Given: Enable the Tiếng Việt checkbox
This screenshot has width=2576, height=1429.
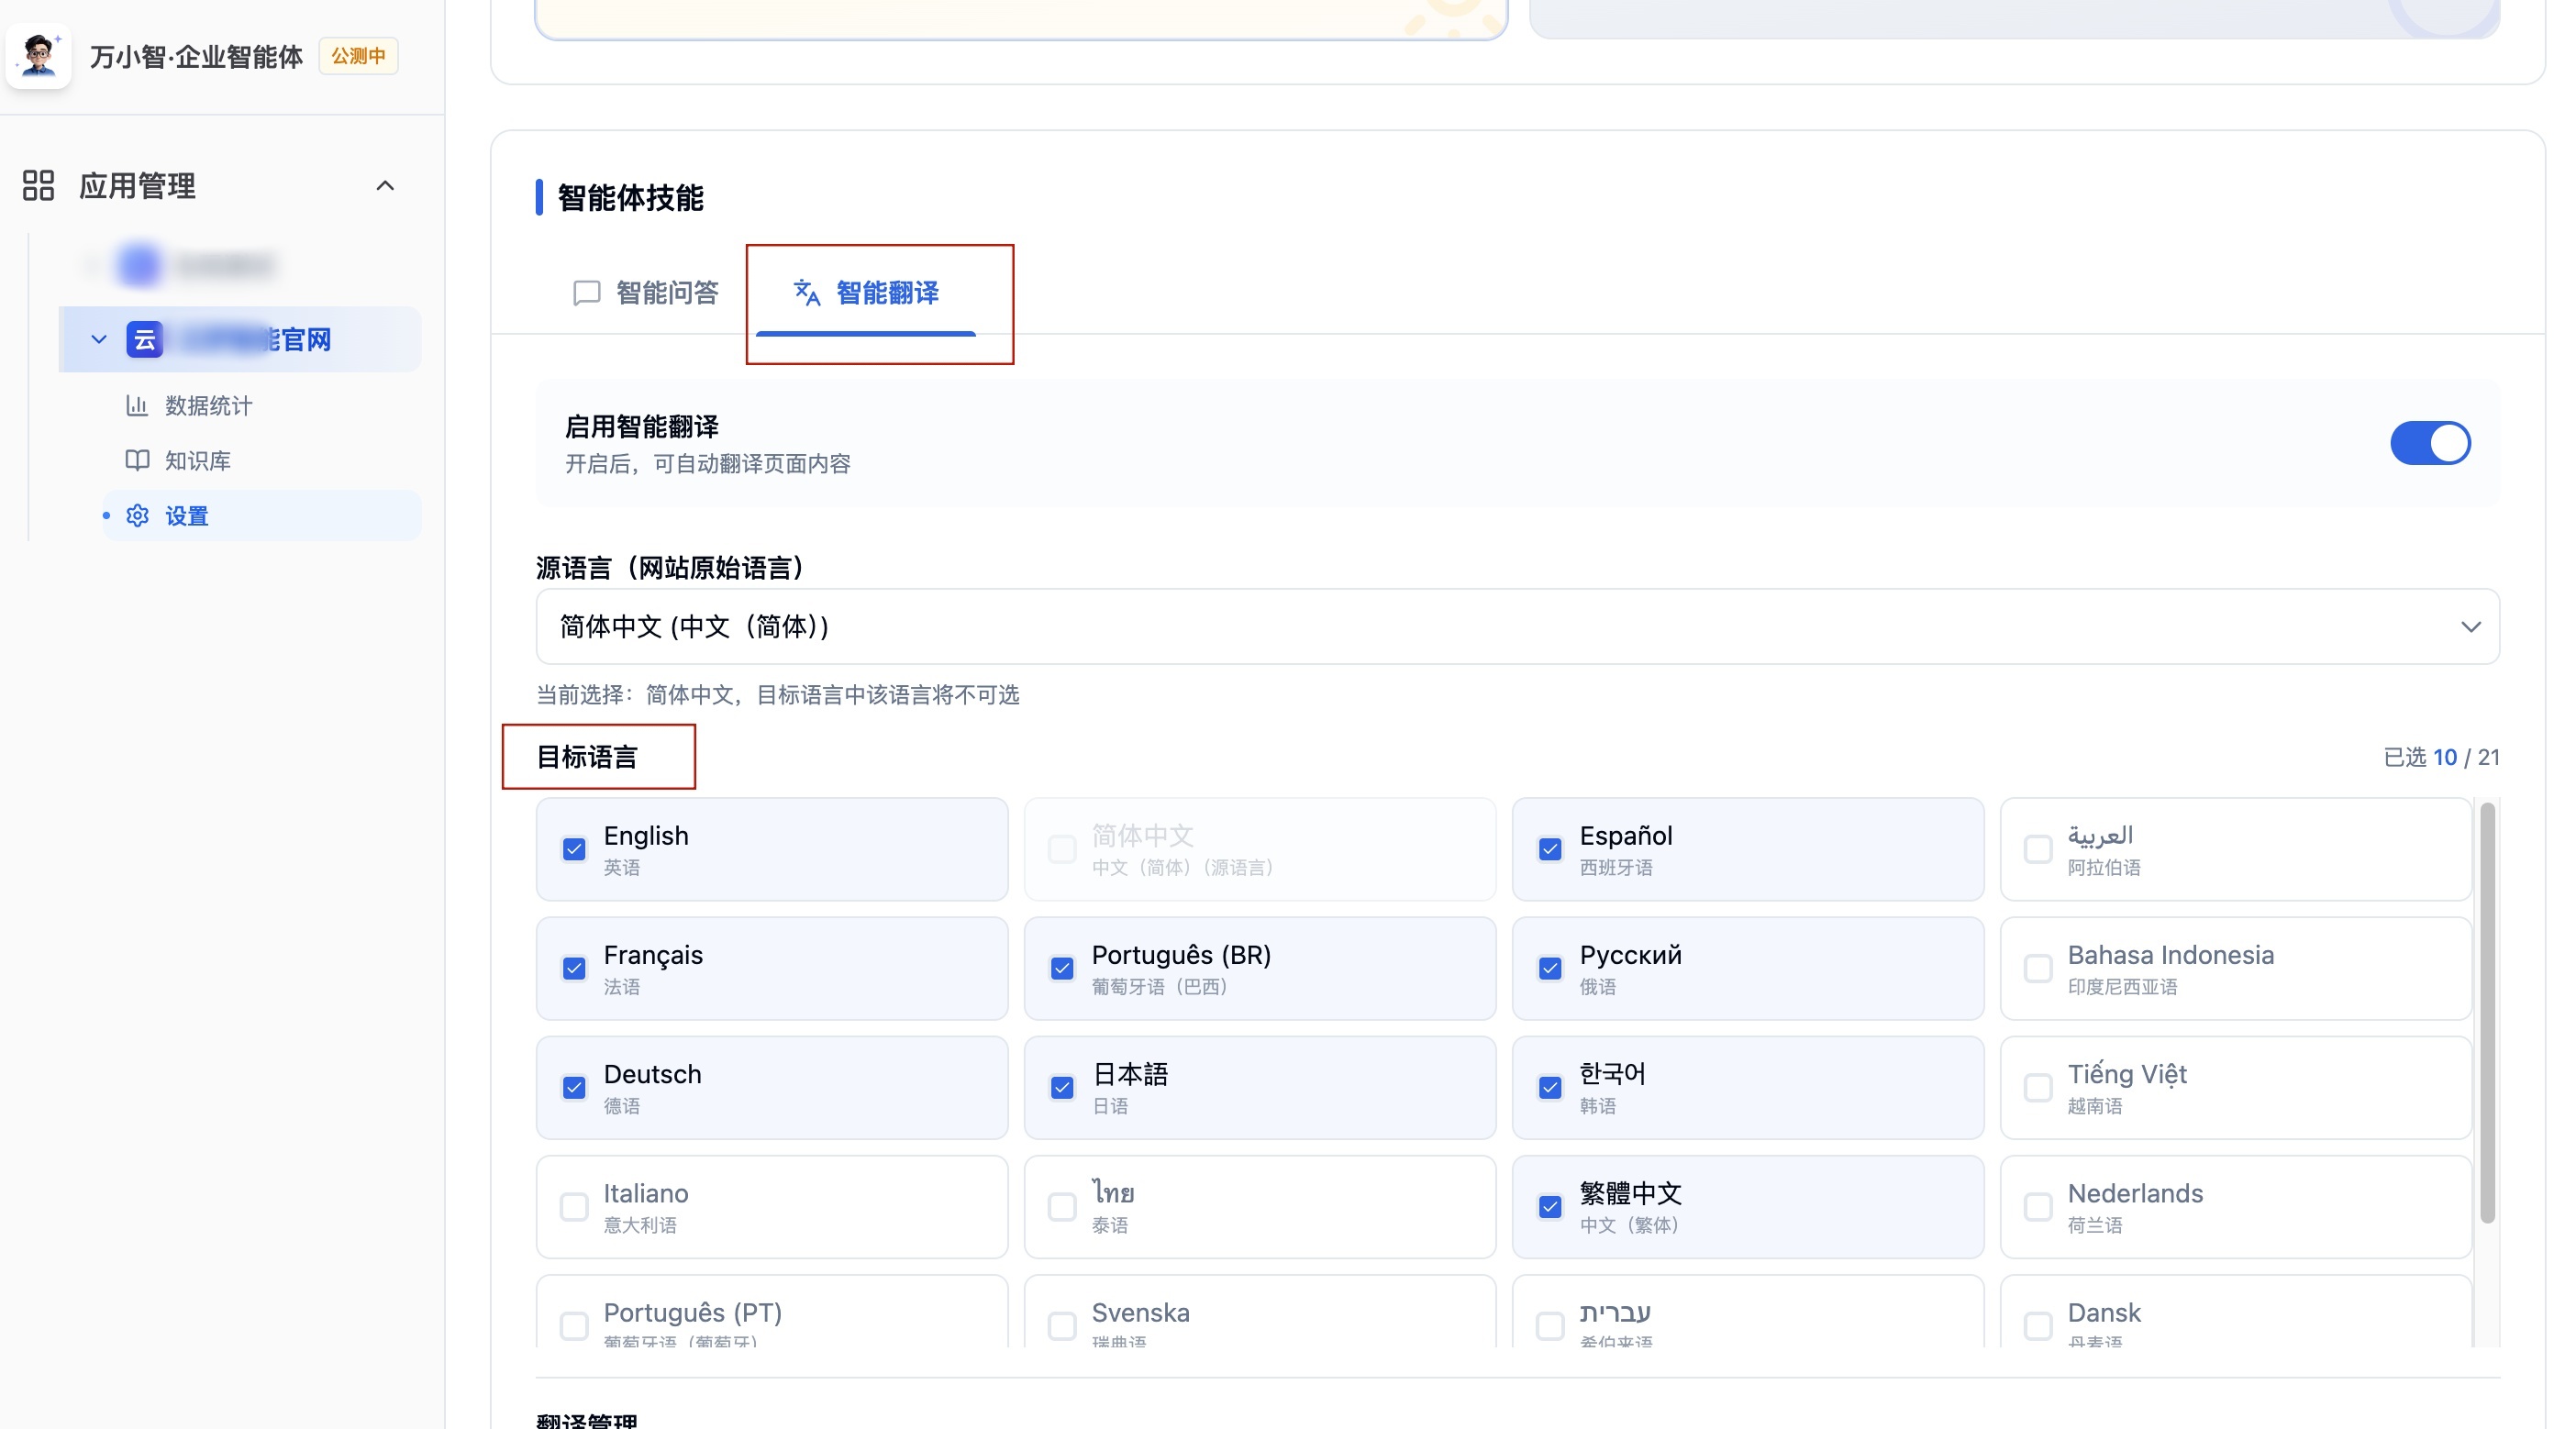Looking at the screenshot, I should pyautogui.click(x=2037, y=1088).
